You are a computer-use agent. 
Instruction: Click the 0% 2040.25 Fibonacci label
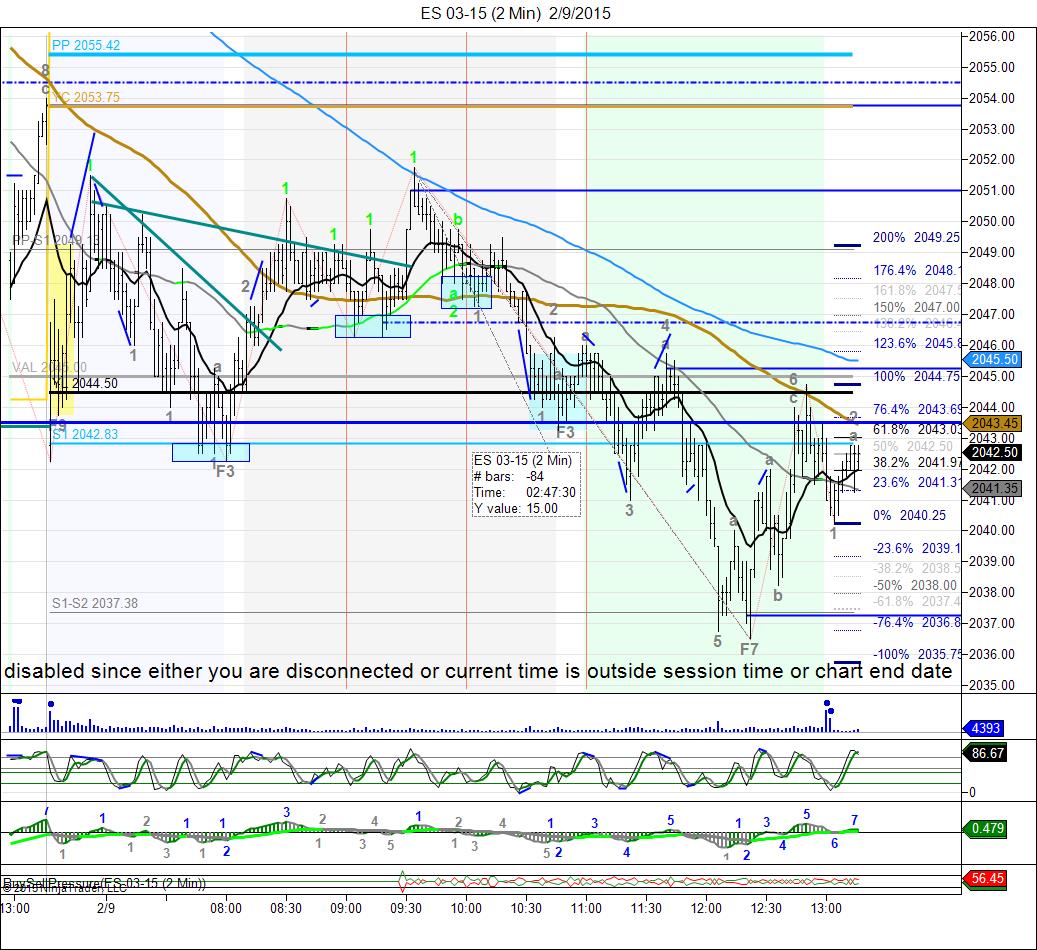tap(909, 515)
